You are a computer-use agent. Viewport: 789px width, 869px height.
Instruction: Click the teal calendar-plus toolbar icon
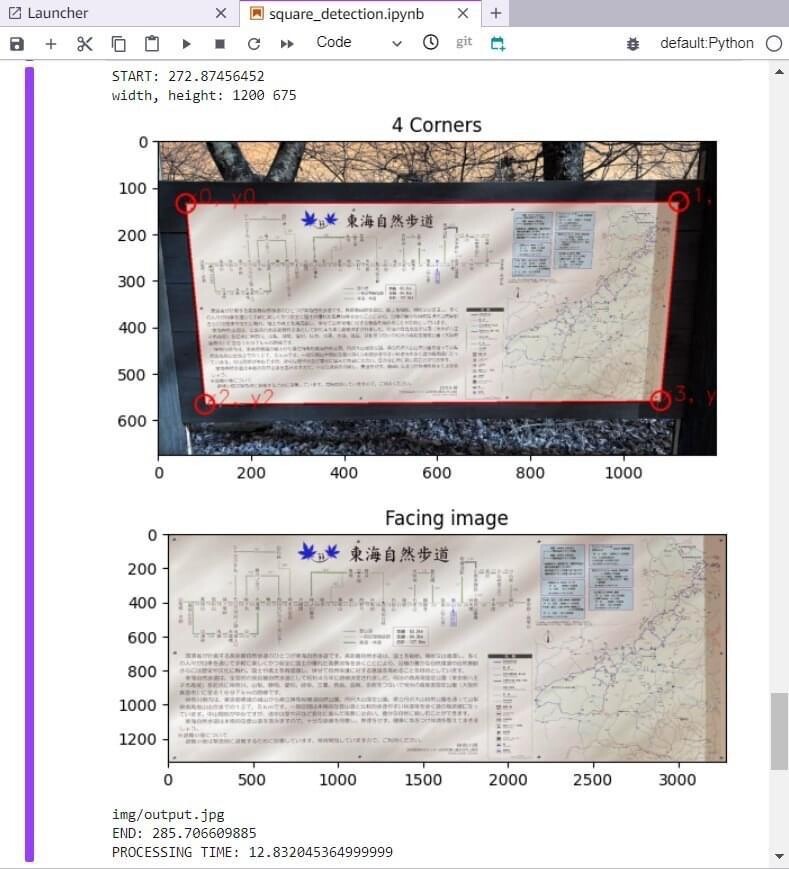coord(498,44)
